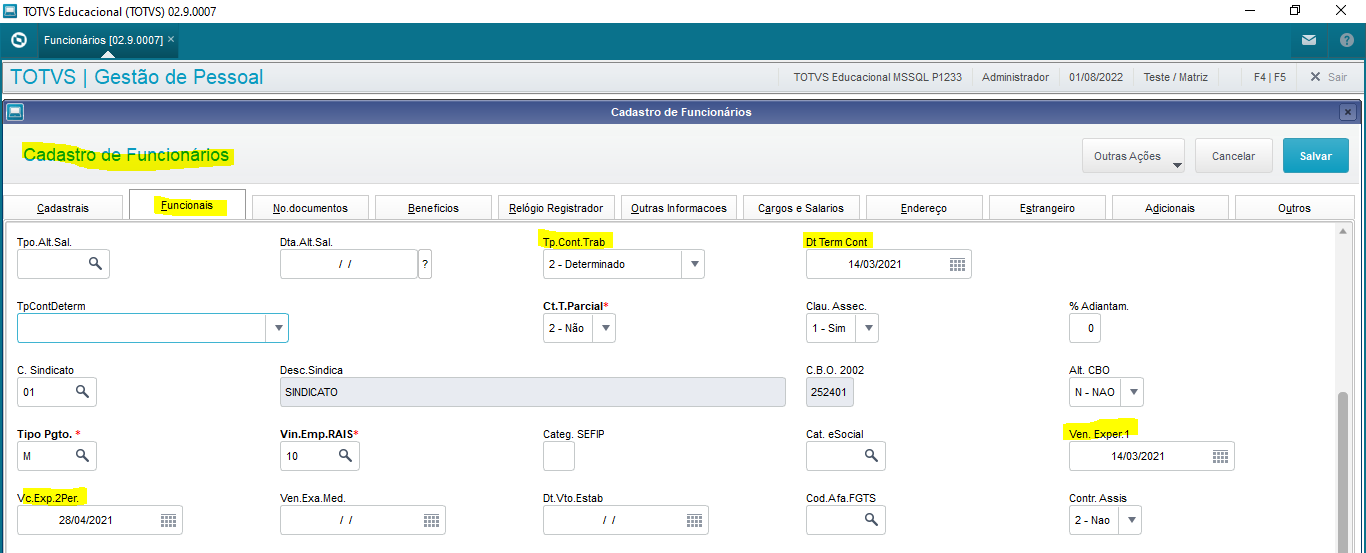The width and height of the screenshot is (1366, 553).
Task: Expand the Alt. CBO dropdown
Action: coord(1132,392)
